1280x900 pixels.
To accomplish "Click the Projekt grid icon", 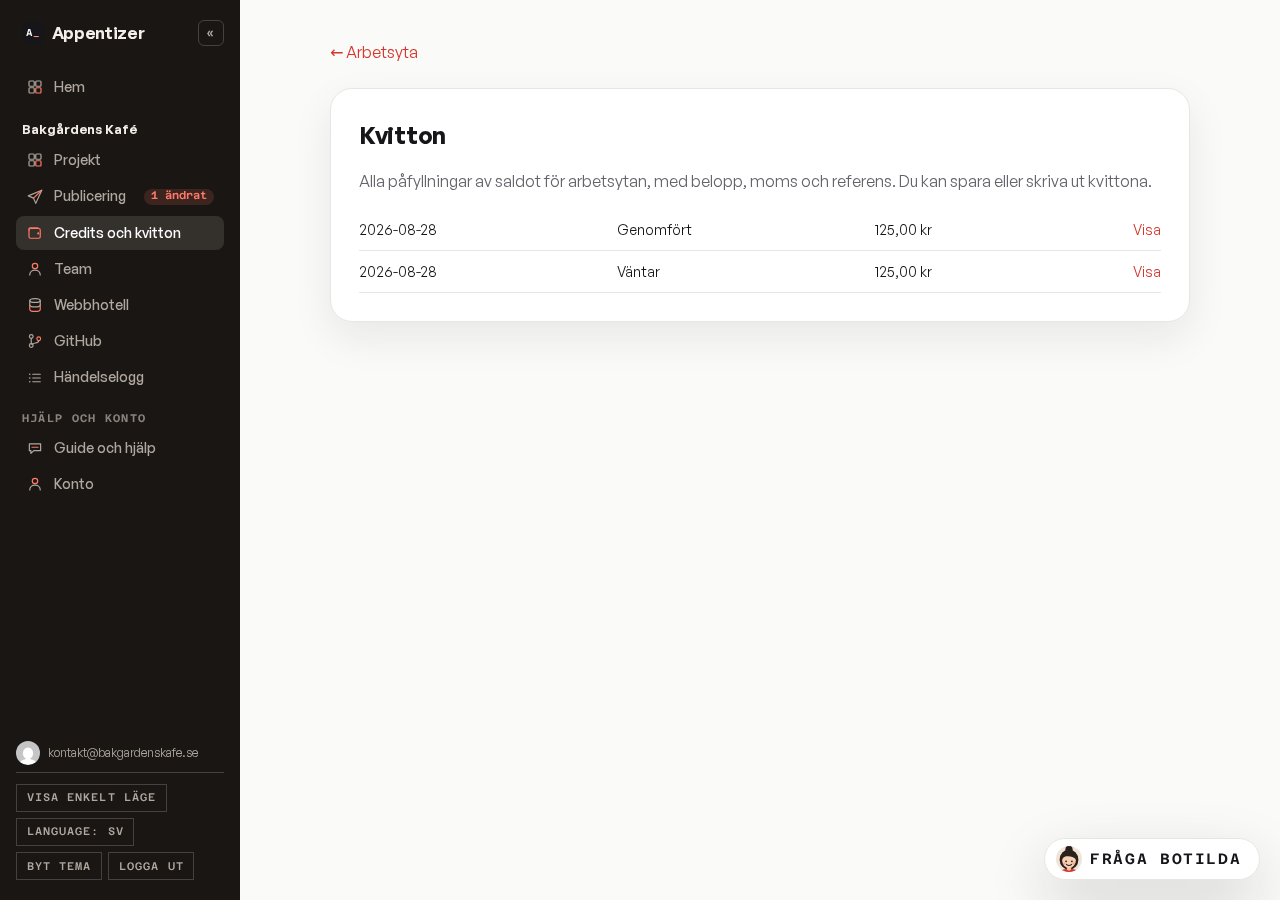I will (x=35, y=160).
